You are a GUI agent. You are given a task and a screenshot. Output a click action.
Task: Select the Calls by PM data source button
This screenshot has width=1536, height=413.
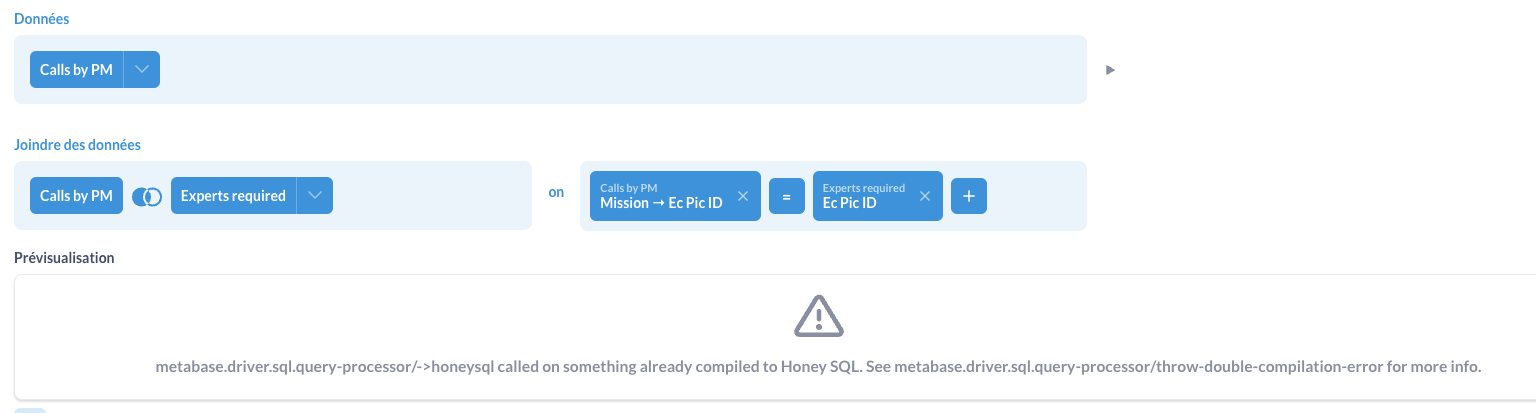point(77,70)
